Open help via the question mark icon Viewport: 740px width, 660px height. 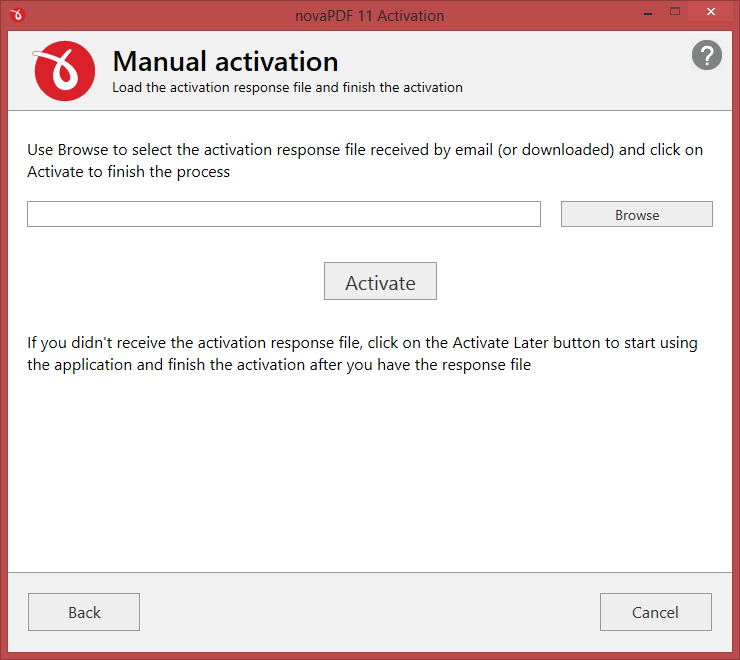[x=706, y=55]
